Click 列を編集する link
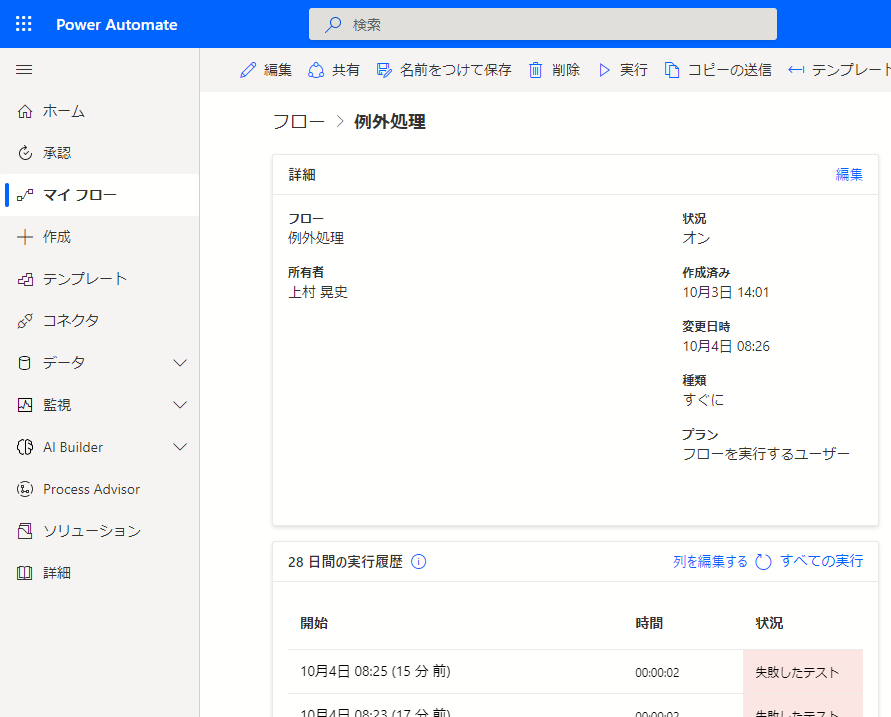Viewport: 891px width, 717px height. (710, 561)
